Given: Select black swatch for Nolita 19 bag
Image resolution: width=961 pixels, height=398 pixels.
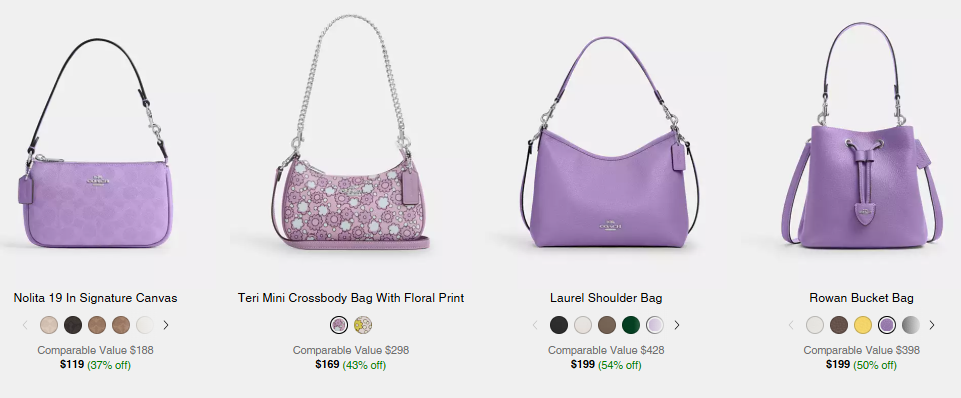Looking at the screenshot, I should (73, 325).
